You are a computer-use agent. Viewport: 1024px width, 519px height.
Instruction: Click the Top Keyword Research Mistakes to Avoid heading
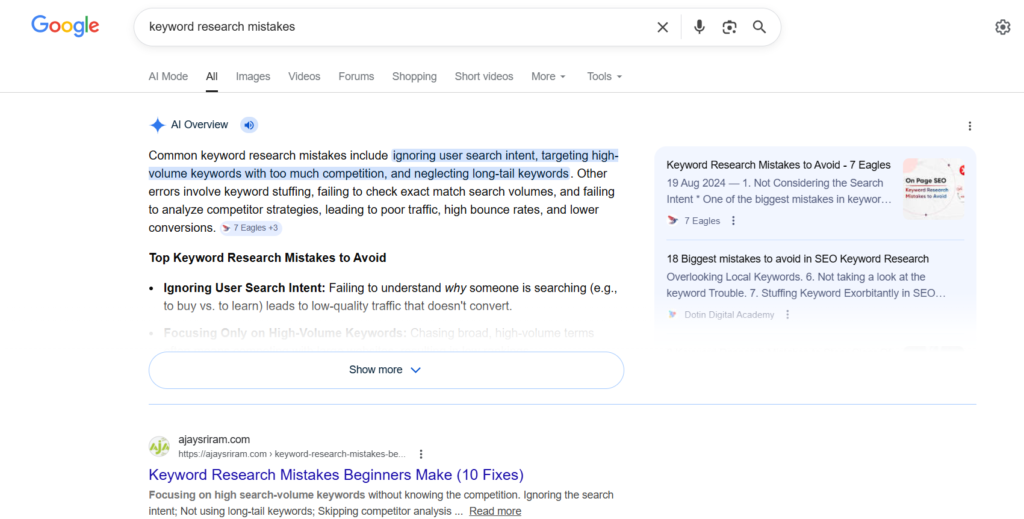click(x=267, y=258)
